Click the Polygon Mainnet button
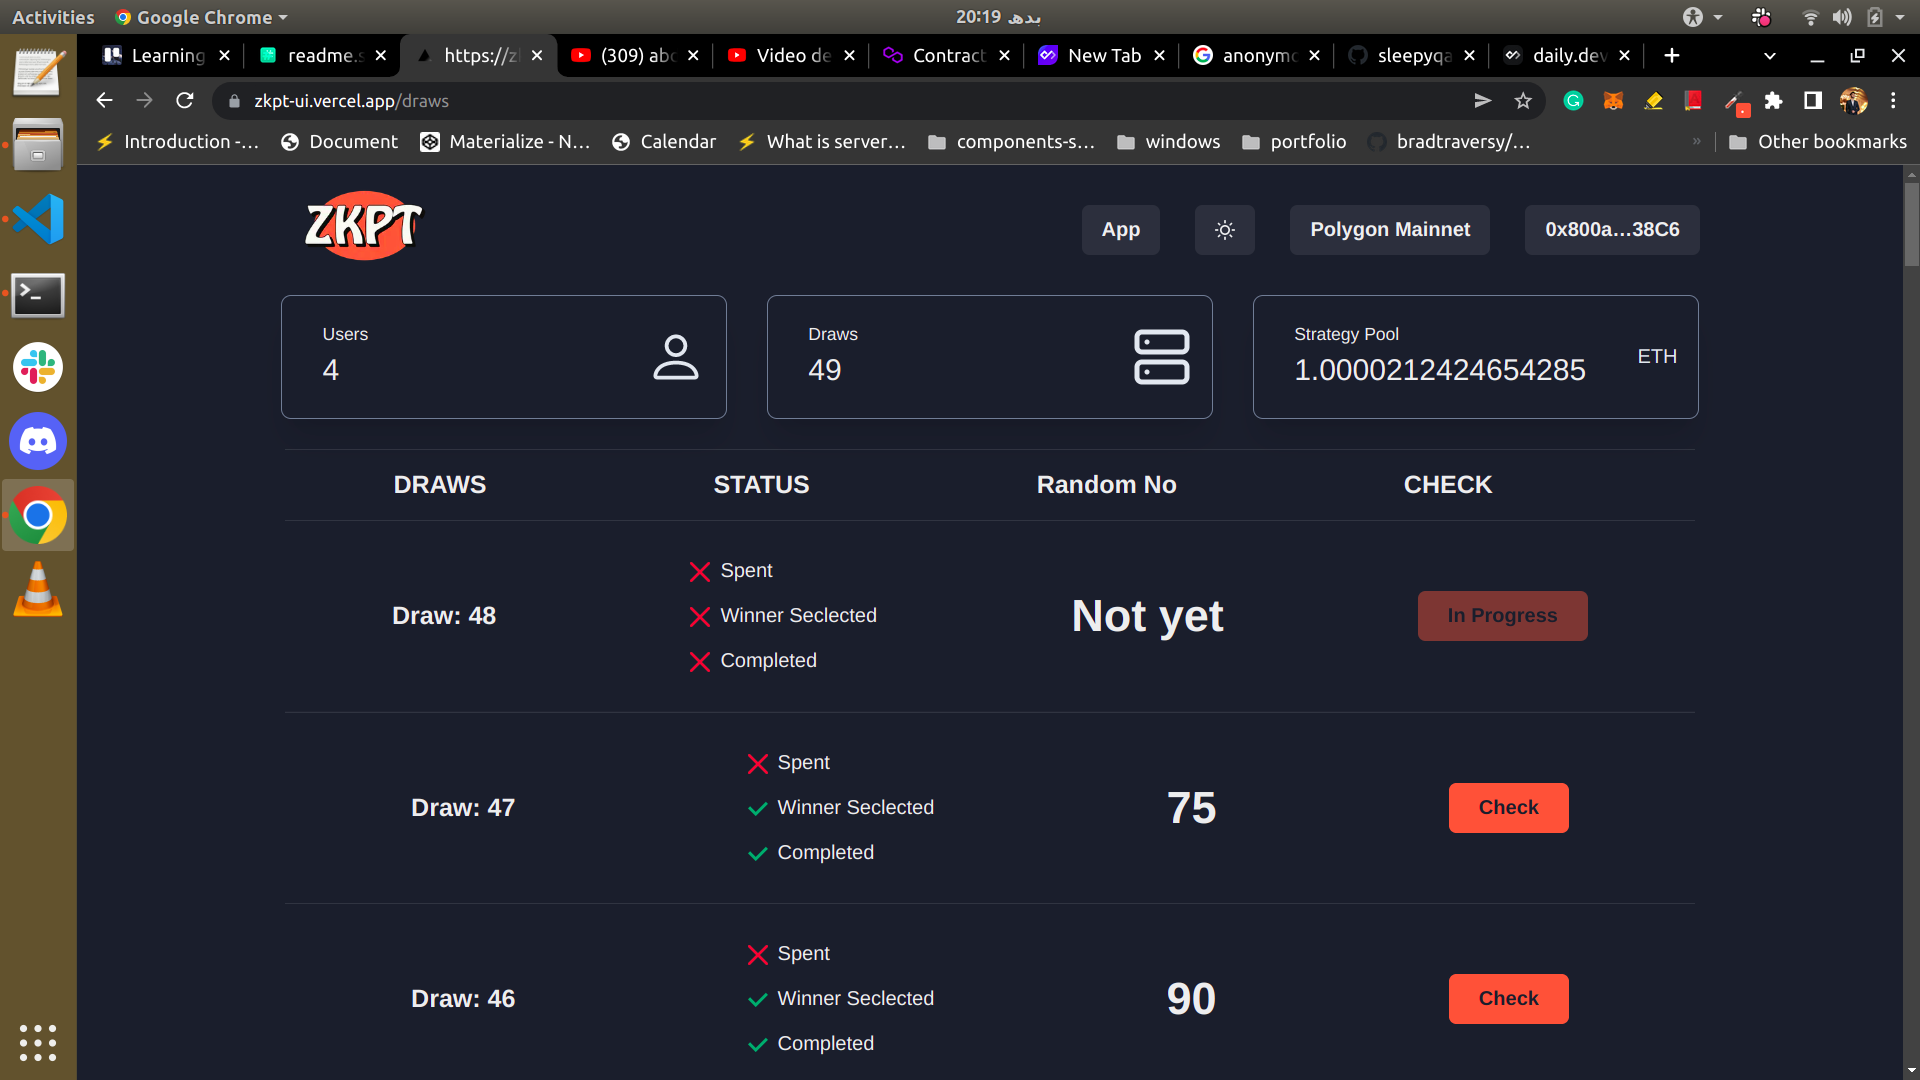 [x=1389, y=230]
